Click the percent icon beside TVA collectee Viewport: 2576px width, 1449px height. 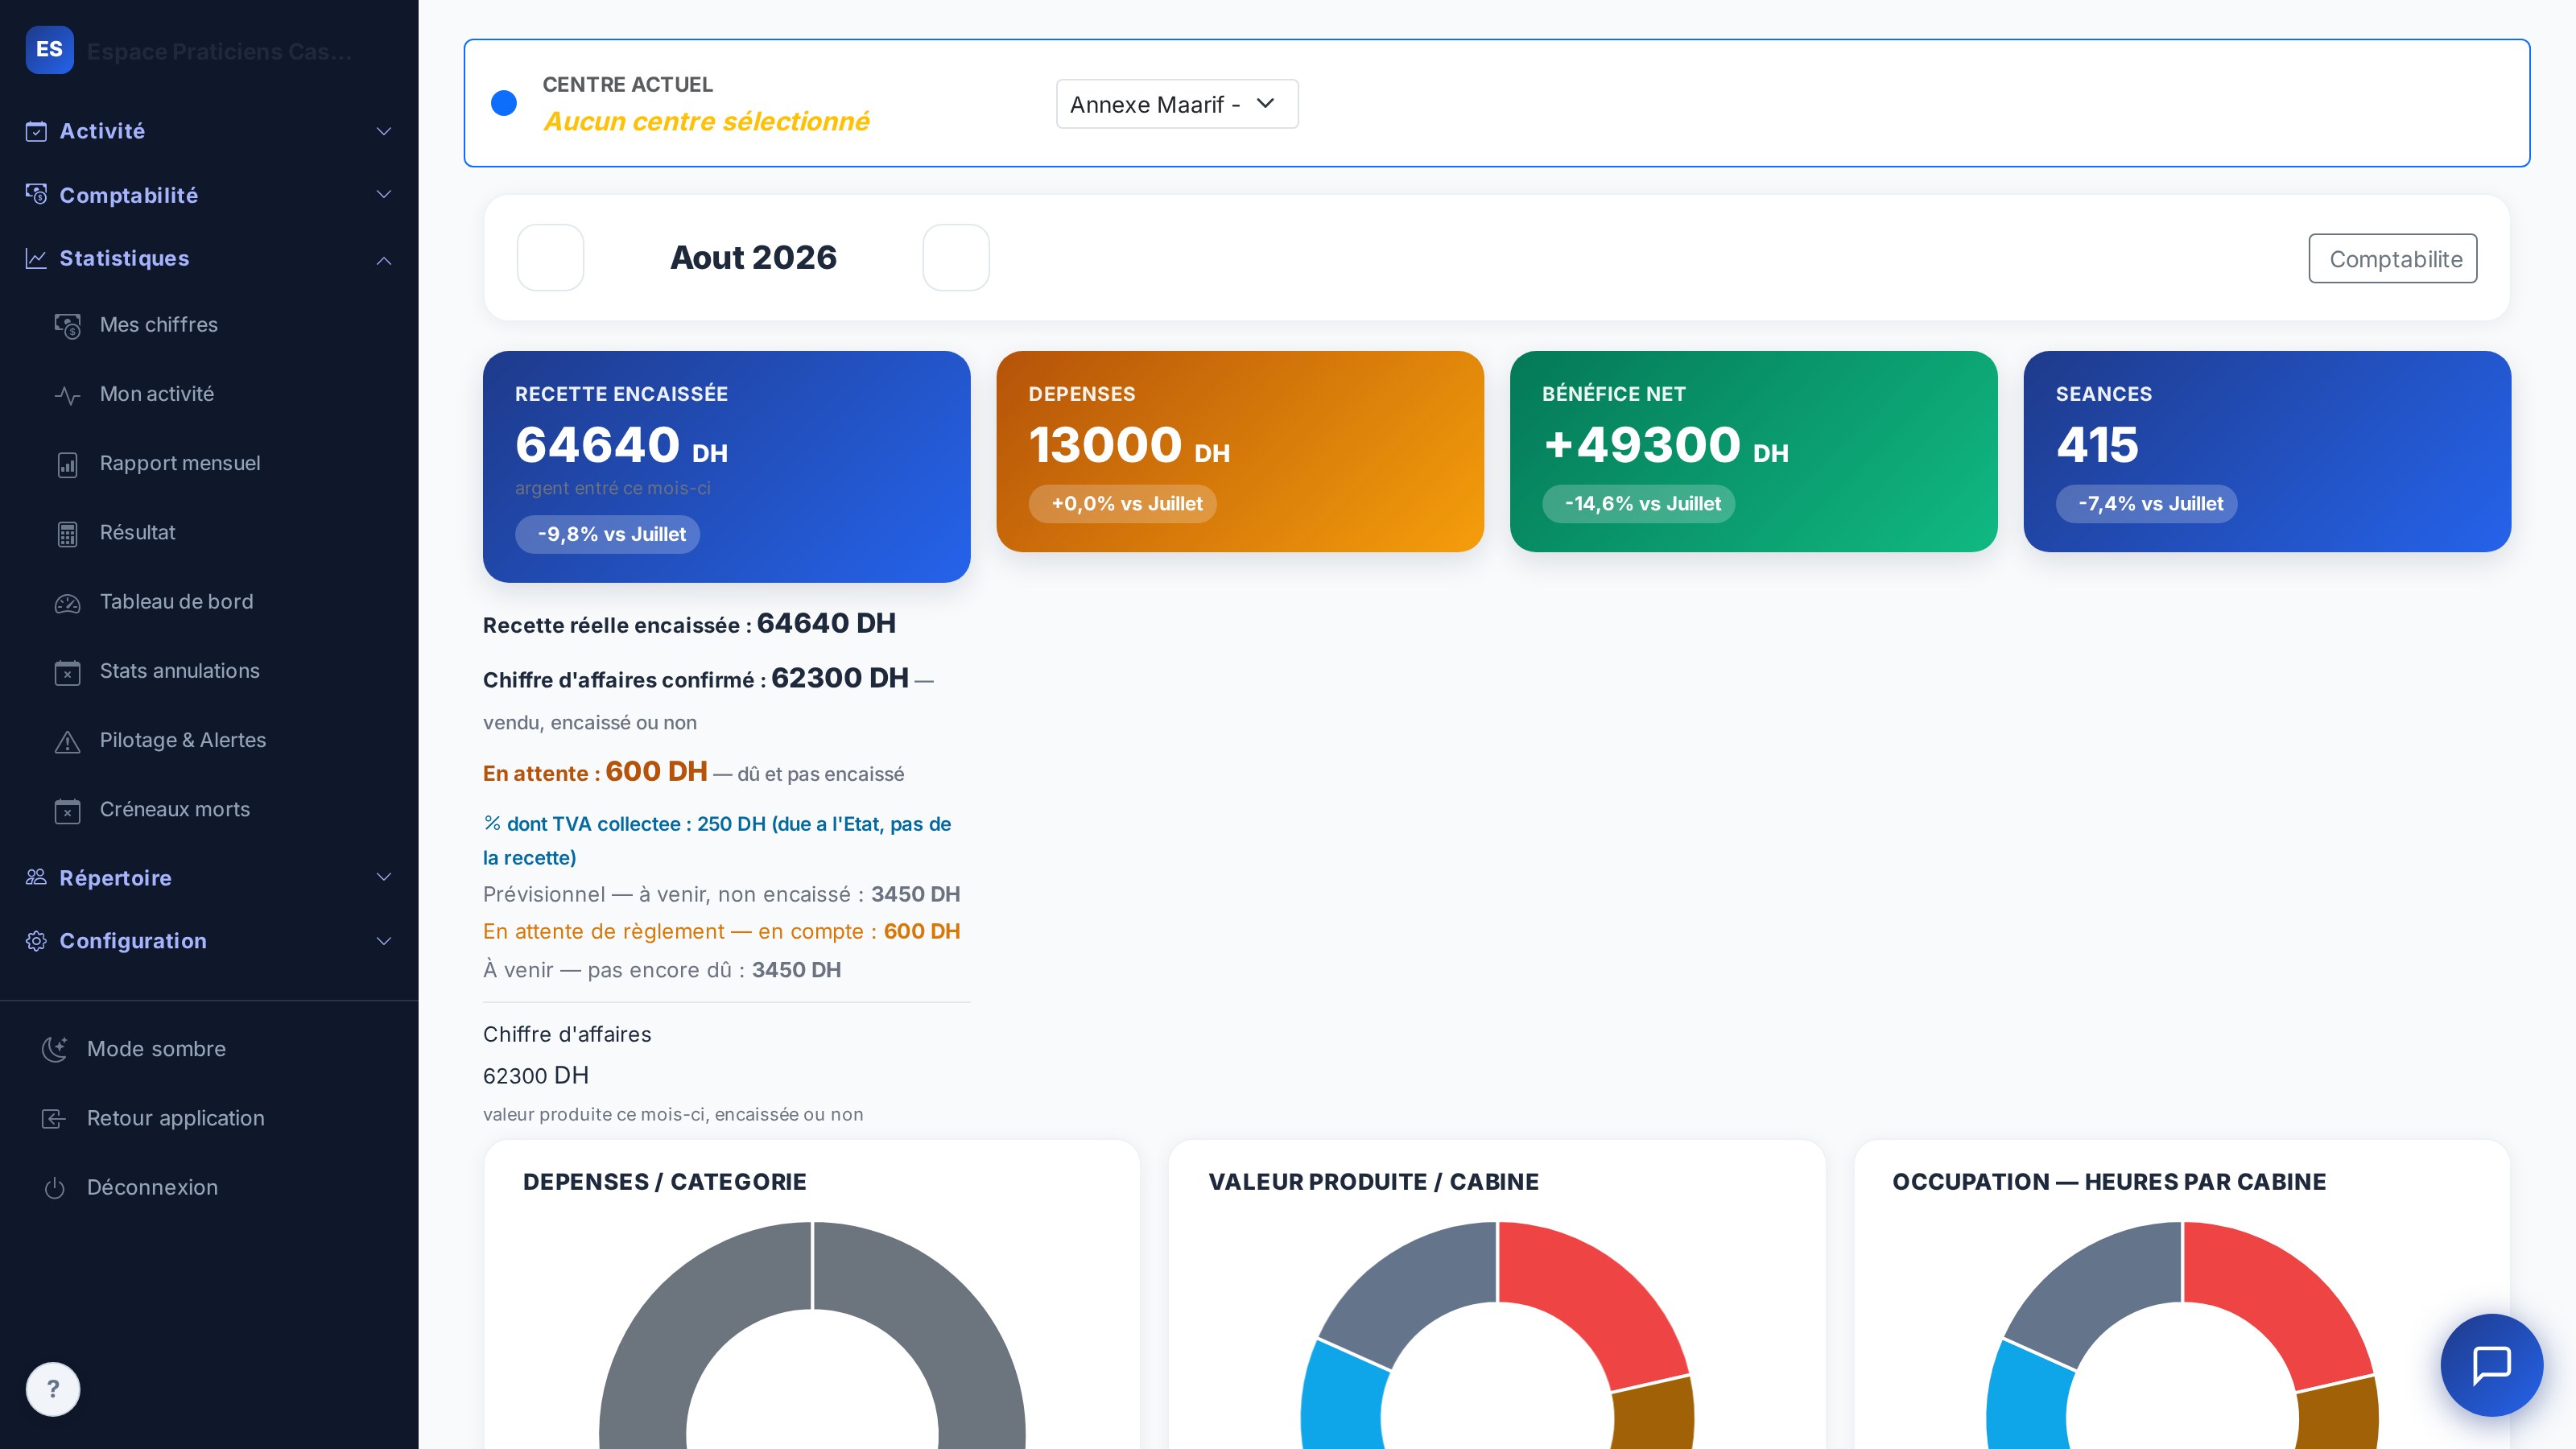[492, 823]
